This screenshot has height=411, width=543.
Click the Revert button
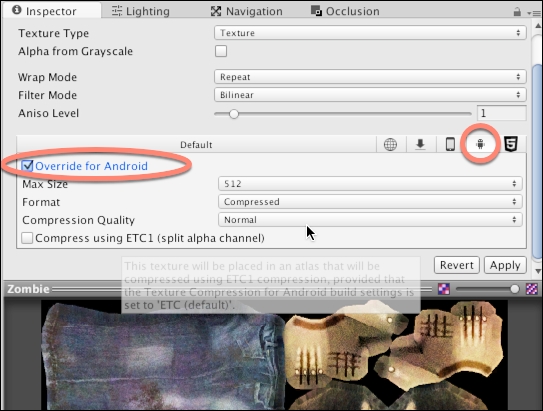pos(457,265)
